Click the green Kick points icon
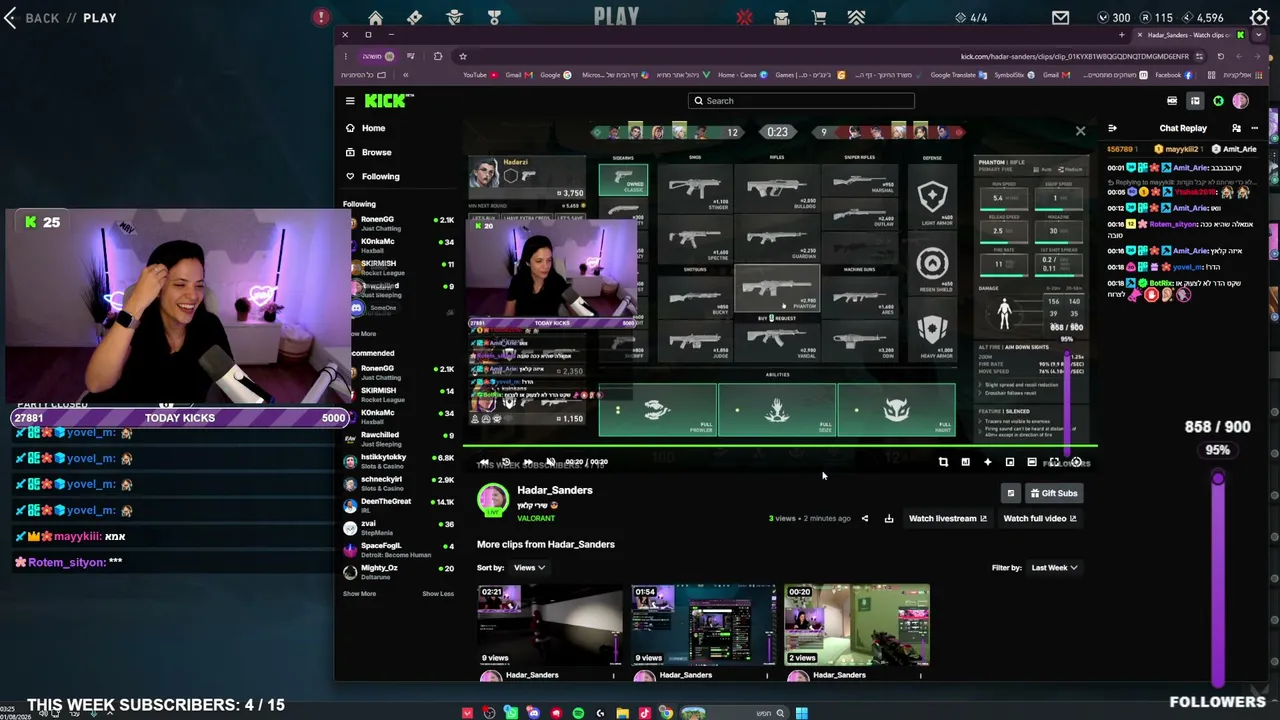 [1218, 101]
